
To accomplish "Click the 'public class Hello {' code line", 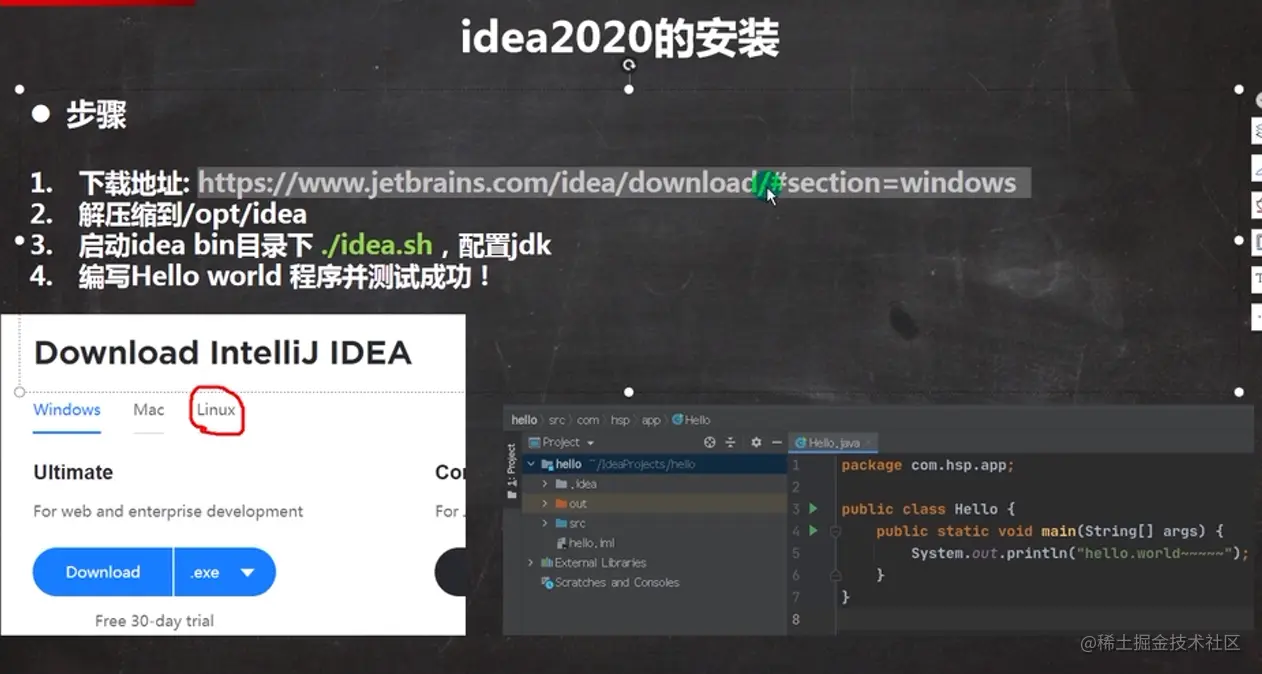I will pos(928,509).
